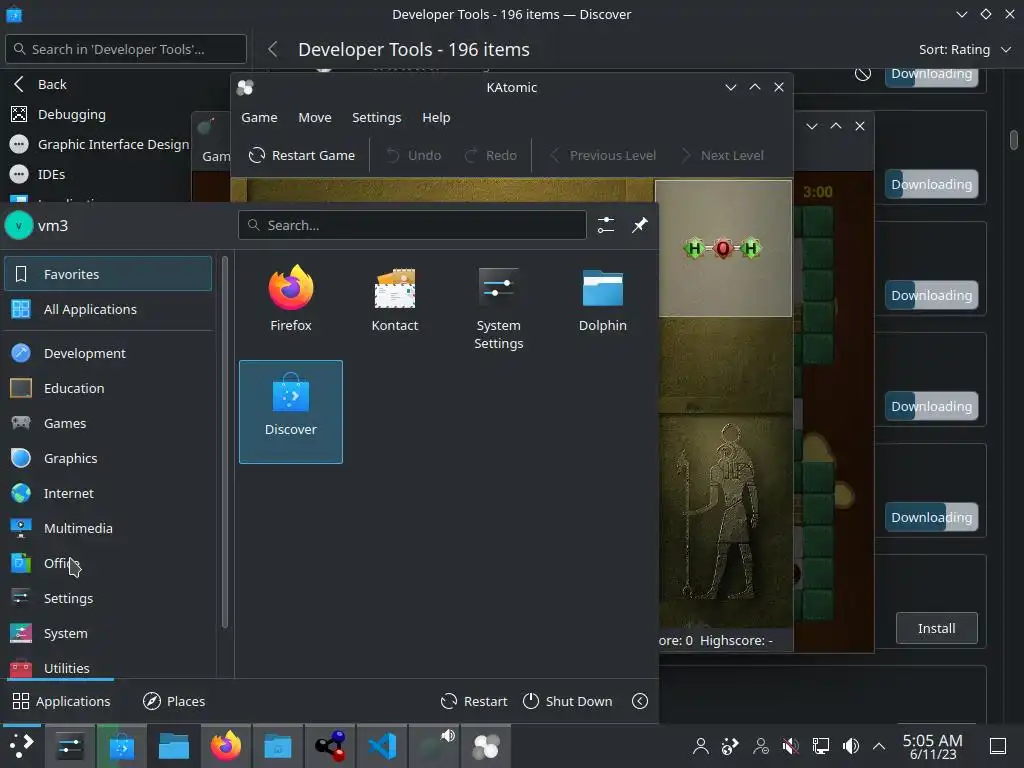Select the Favorites category
The image size is (1024, 768).
(108, 274)
